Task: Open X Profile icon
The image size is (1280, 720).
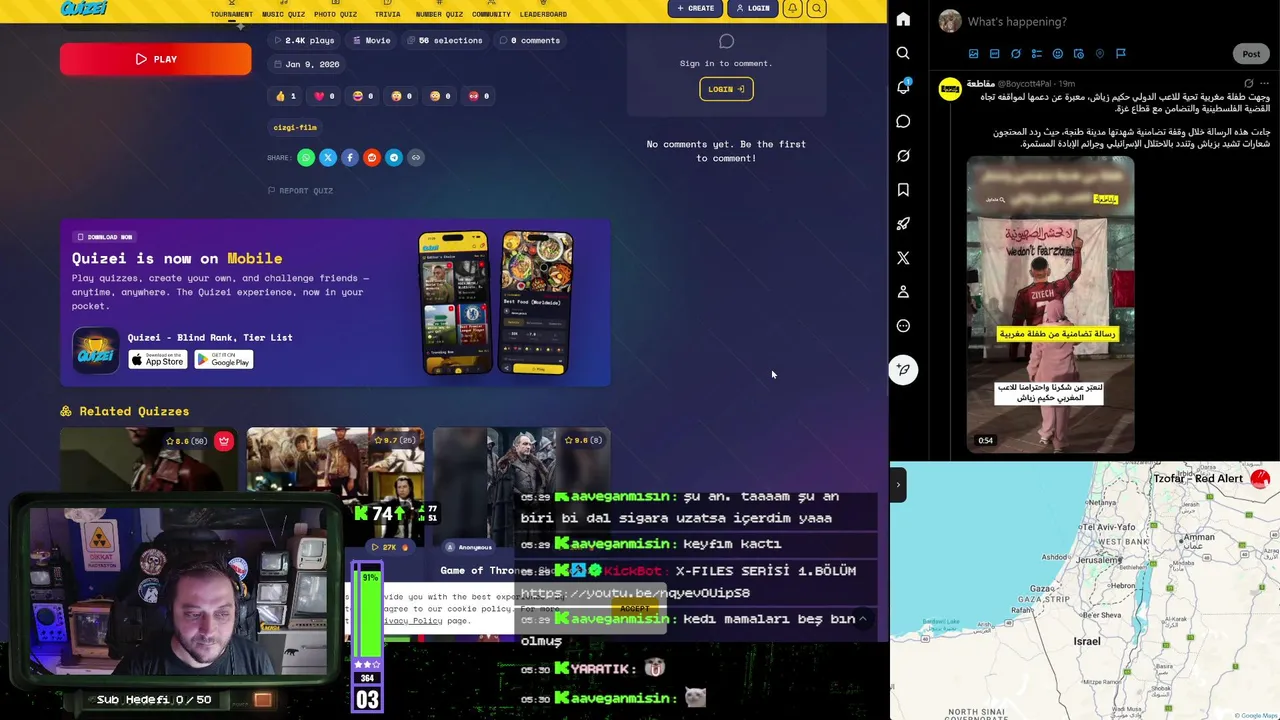Action: point(903,292)
